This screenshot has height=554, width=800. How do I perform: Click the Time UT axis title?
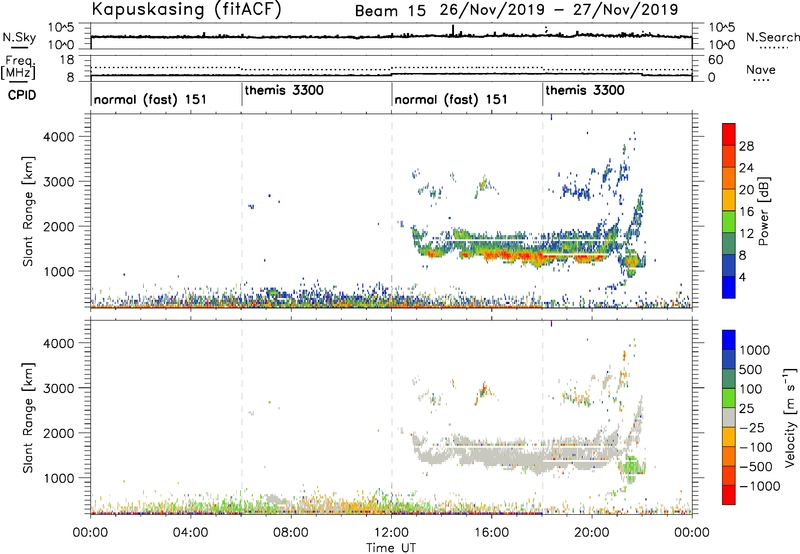coord(391,548)
